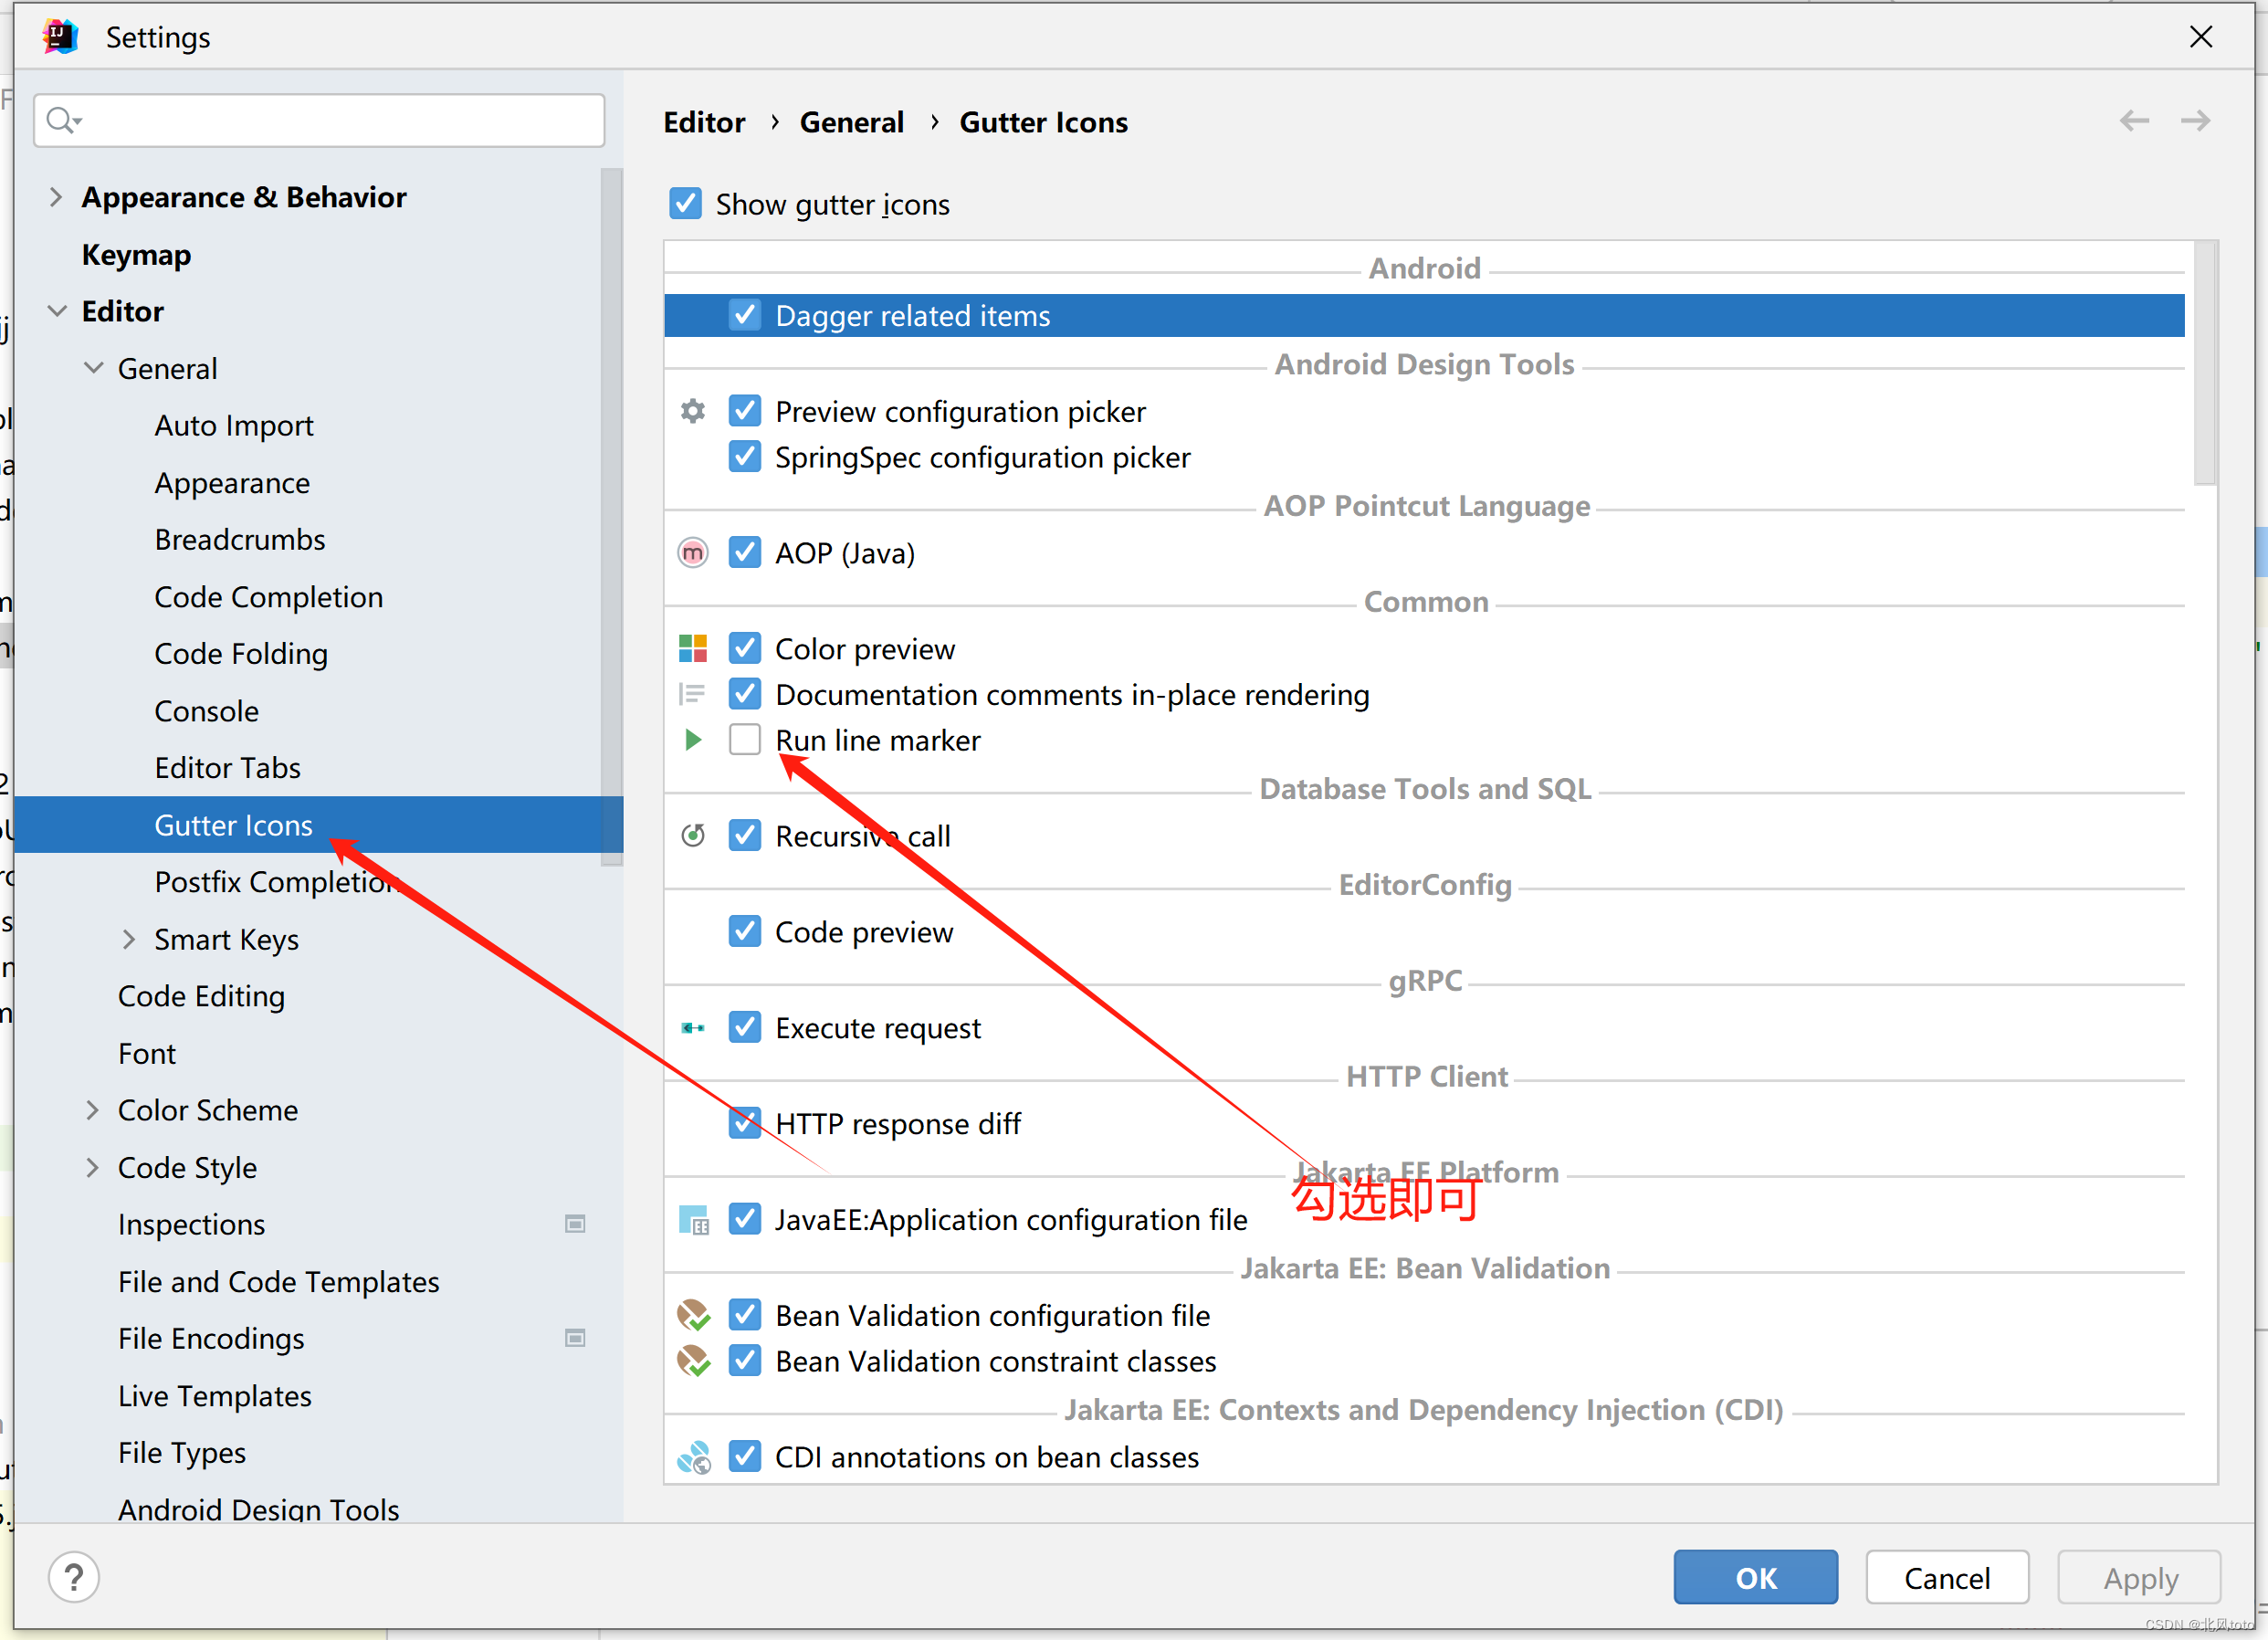Click the CDI annotations bean classes icon
The width and height of the screenshot is (2268, 1640).
pyautogui.click(x=694, y=1458)
